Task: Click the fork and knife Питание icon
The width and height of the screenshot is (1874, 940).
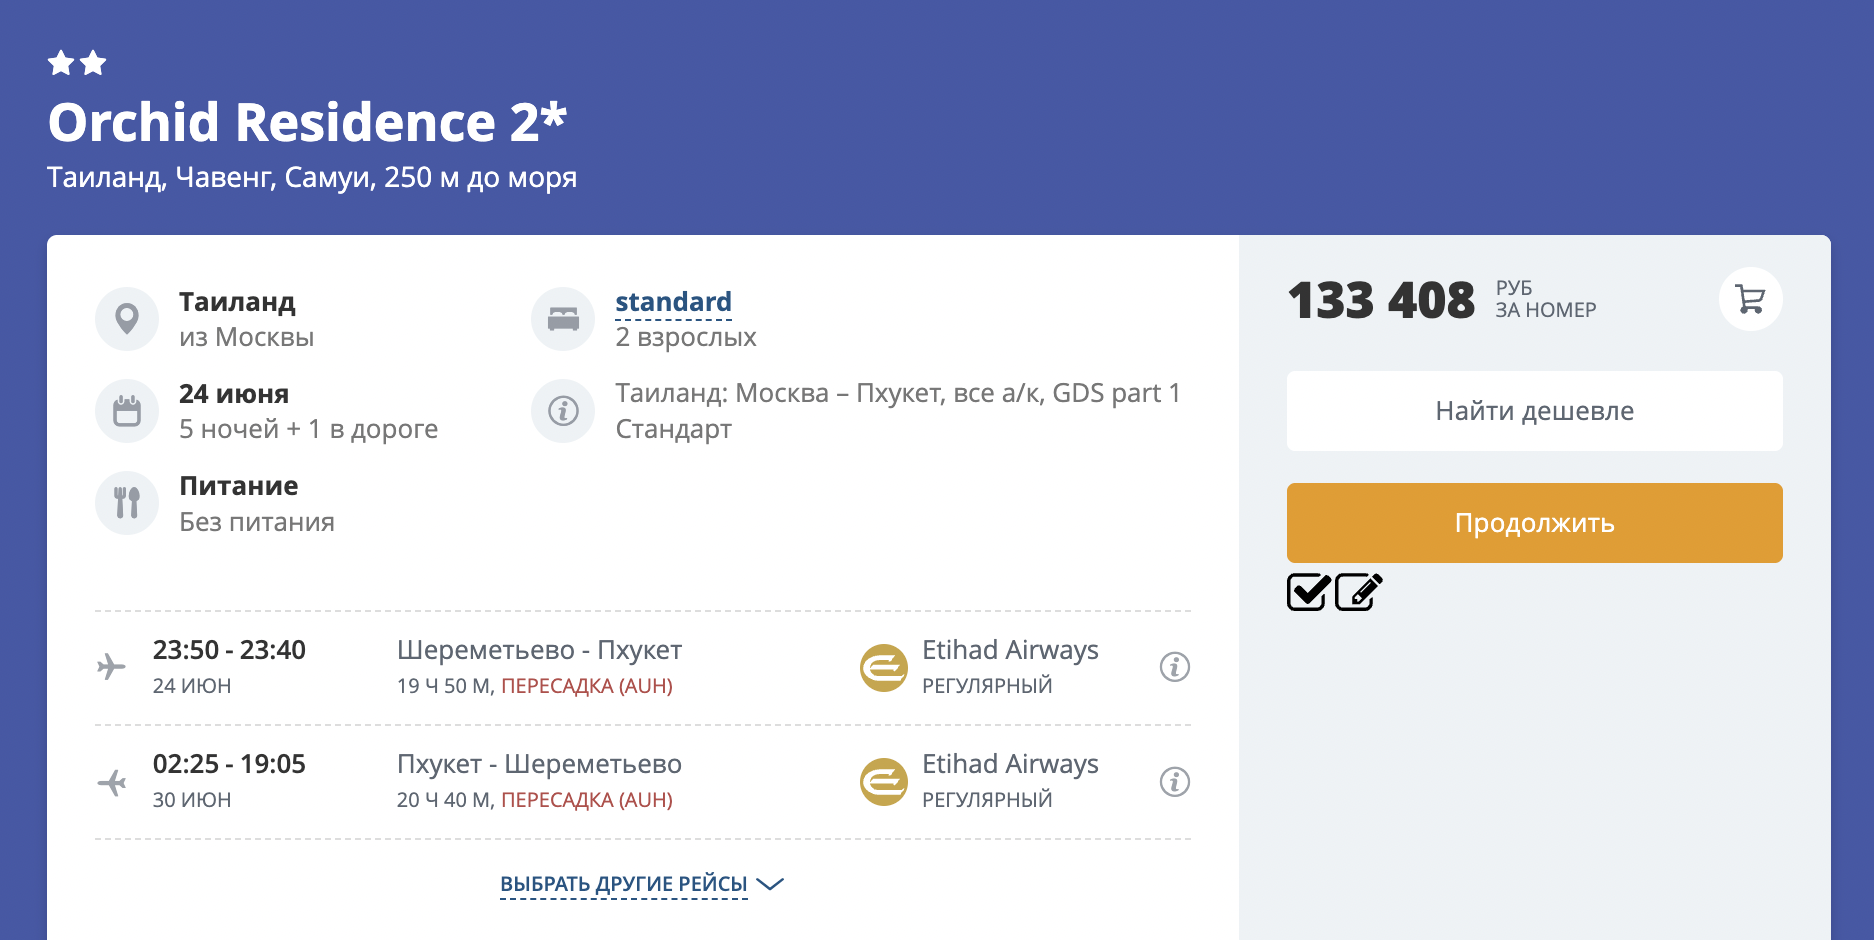Action: click(x=127, y=503)
